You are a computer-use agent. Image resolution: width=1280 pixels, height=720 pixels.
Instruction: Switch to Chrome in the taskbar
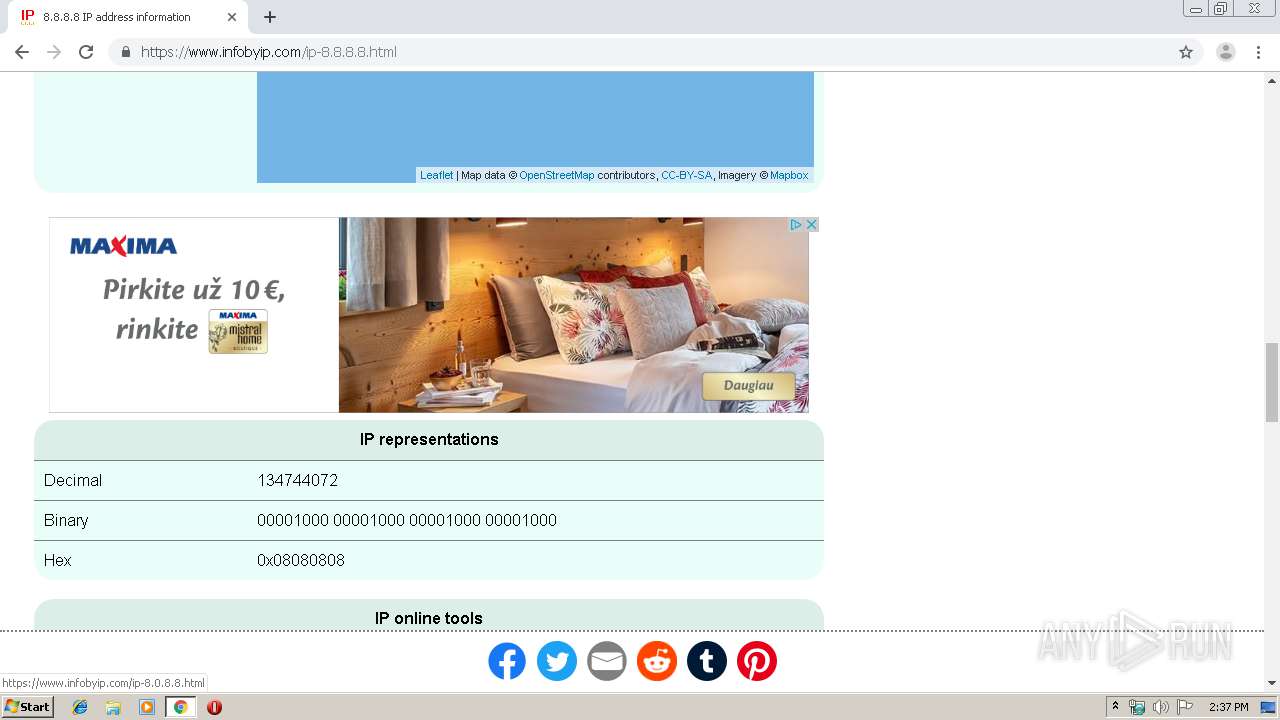pyautogui.click(x=180, y=707)
